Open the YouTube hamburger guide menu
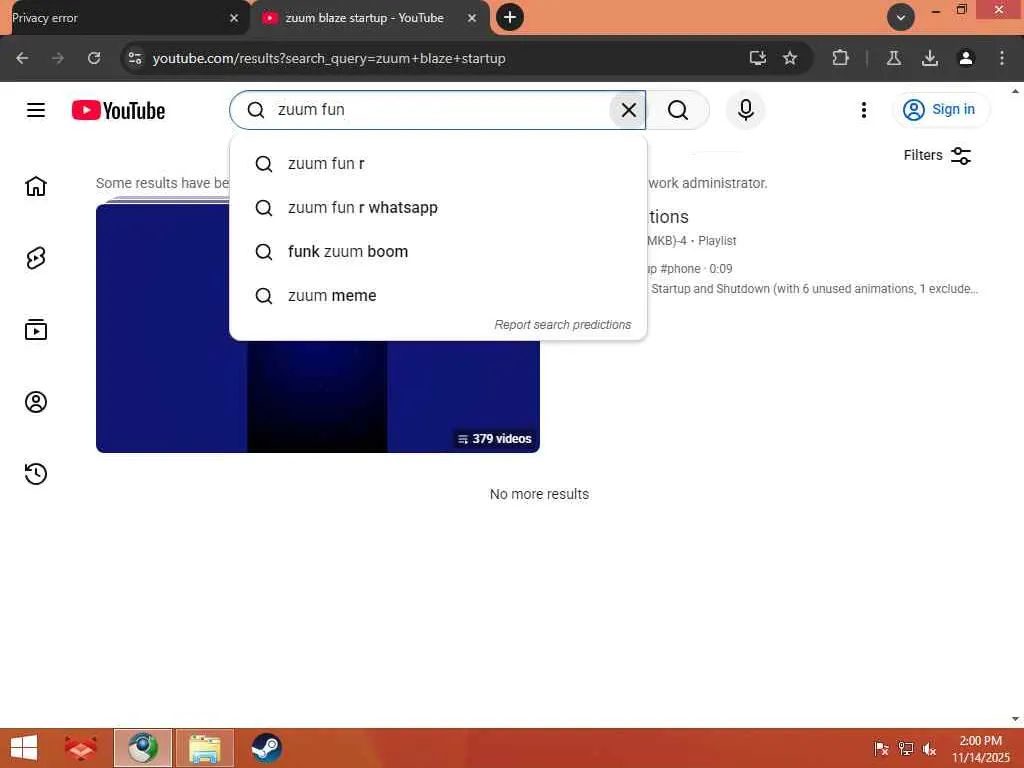 pyautogui.click(x=36, y=110)
